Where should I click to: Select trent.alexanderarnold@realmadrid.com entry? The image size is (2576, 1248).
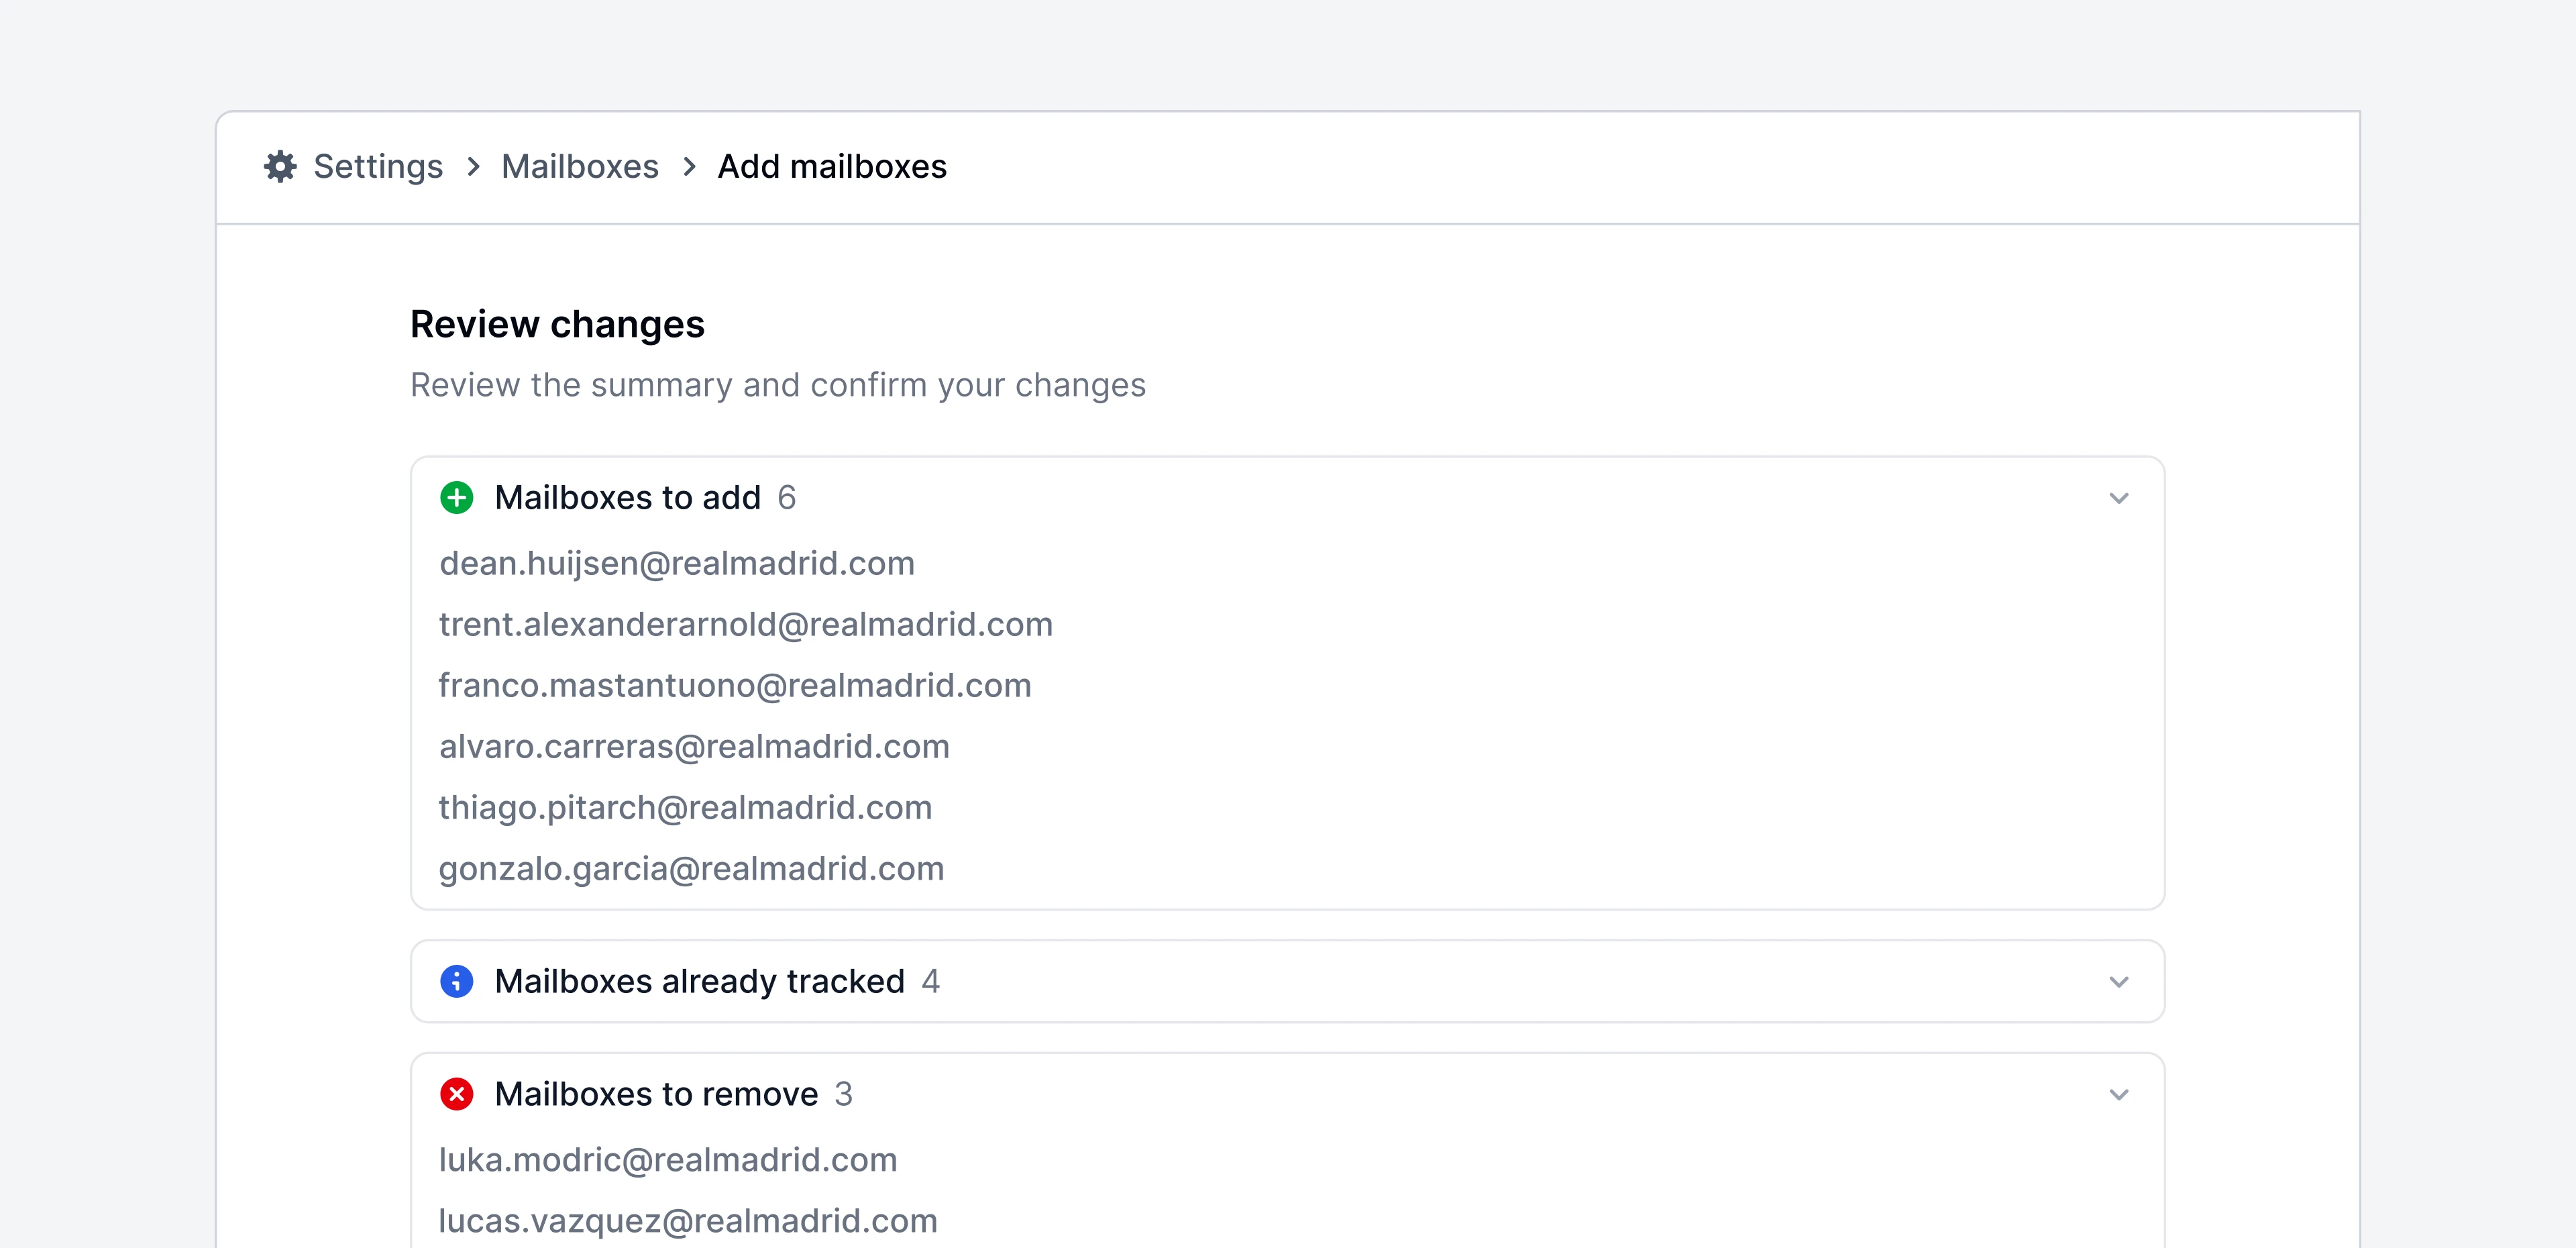tap(746, 625)
